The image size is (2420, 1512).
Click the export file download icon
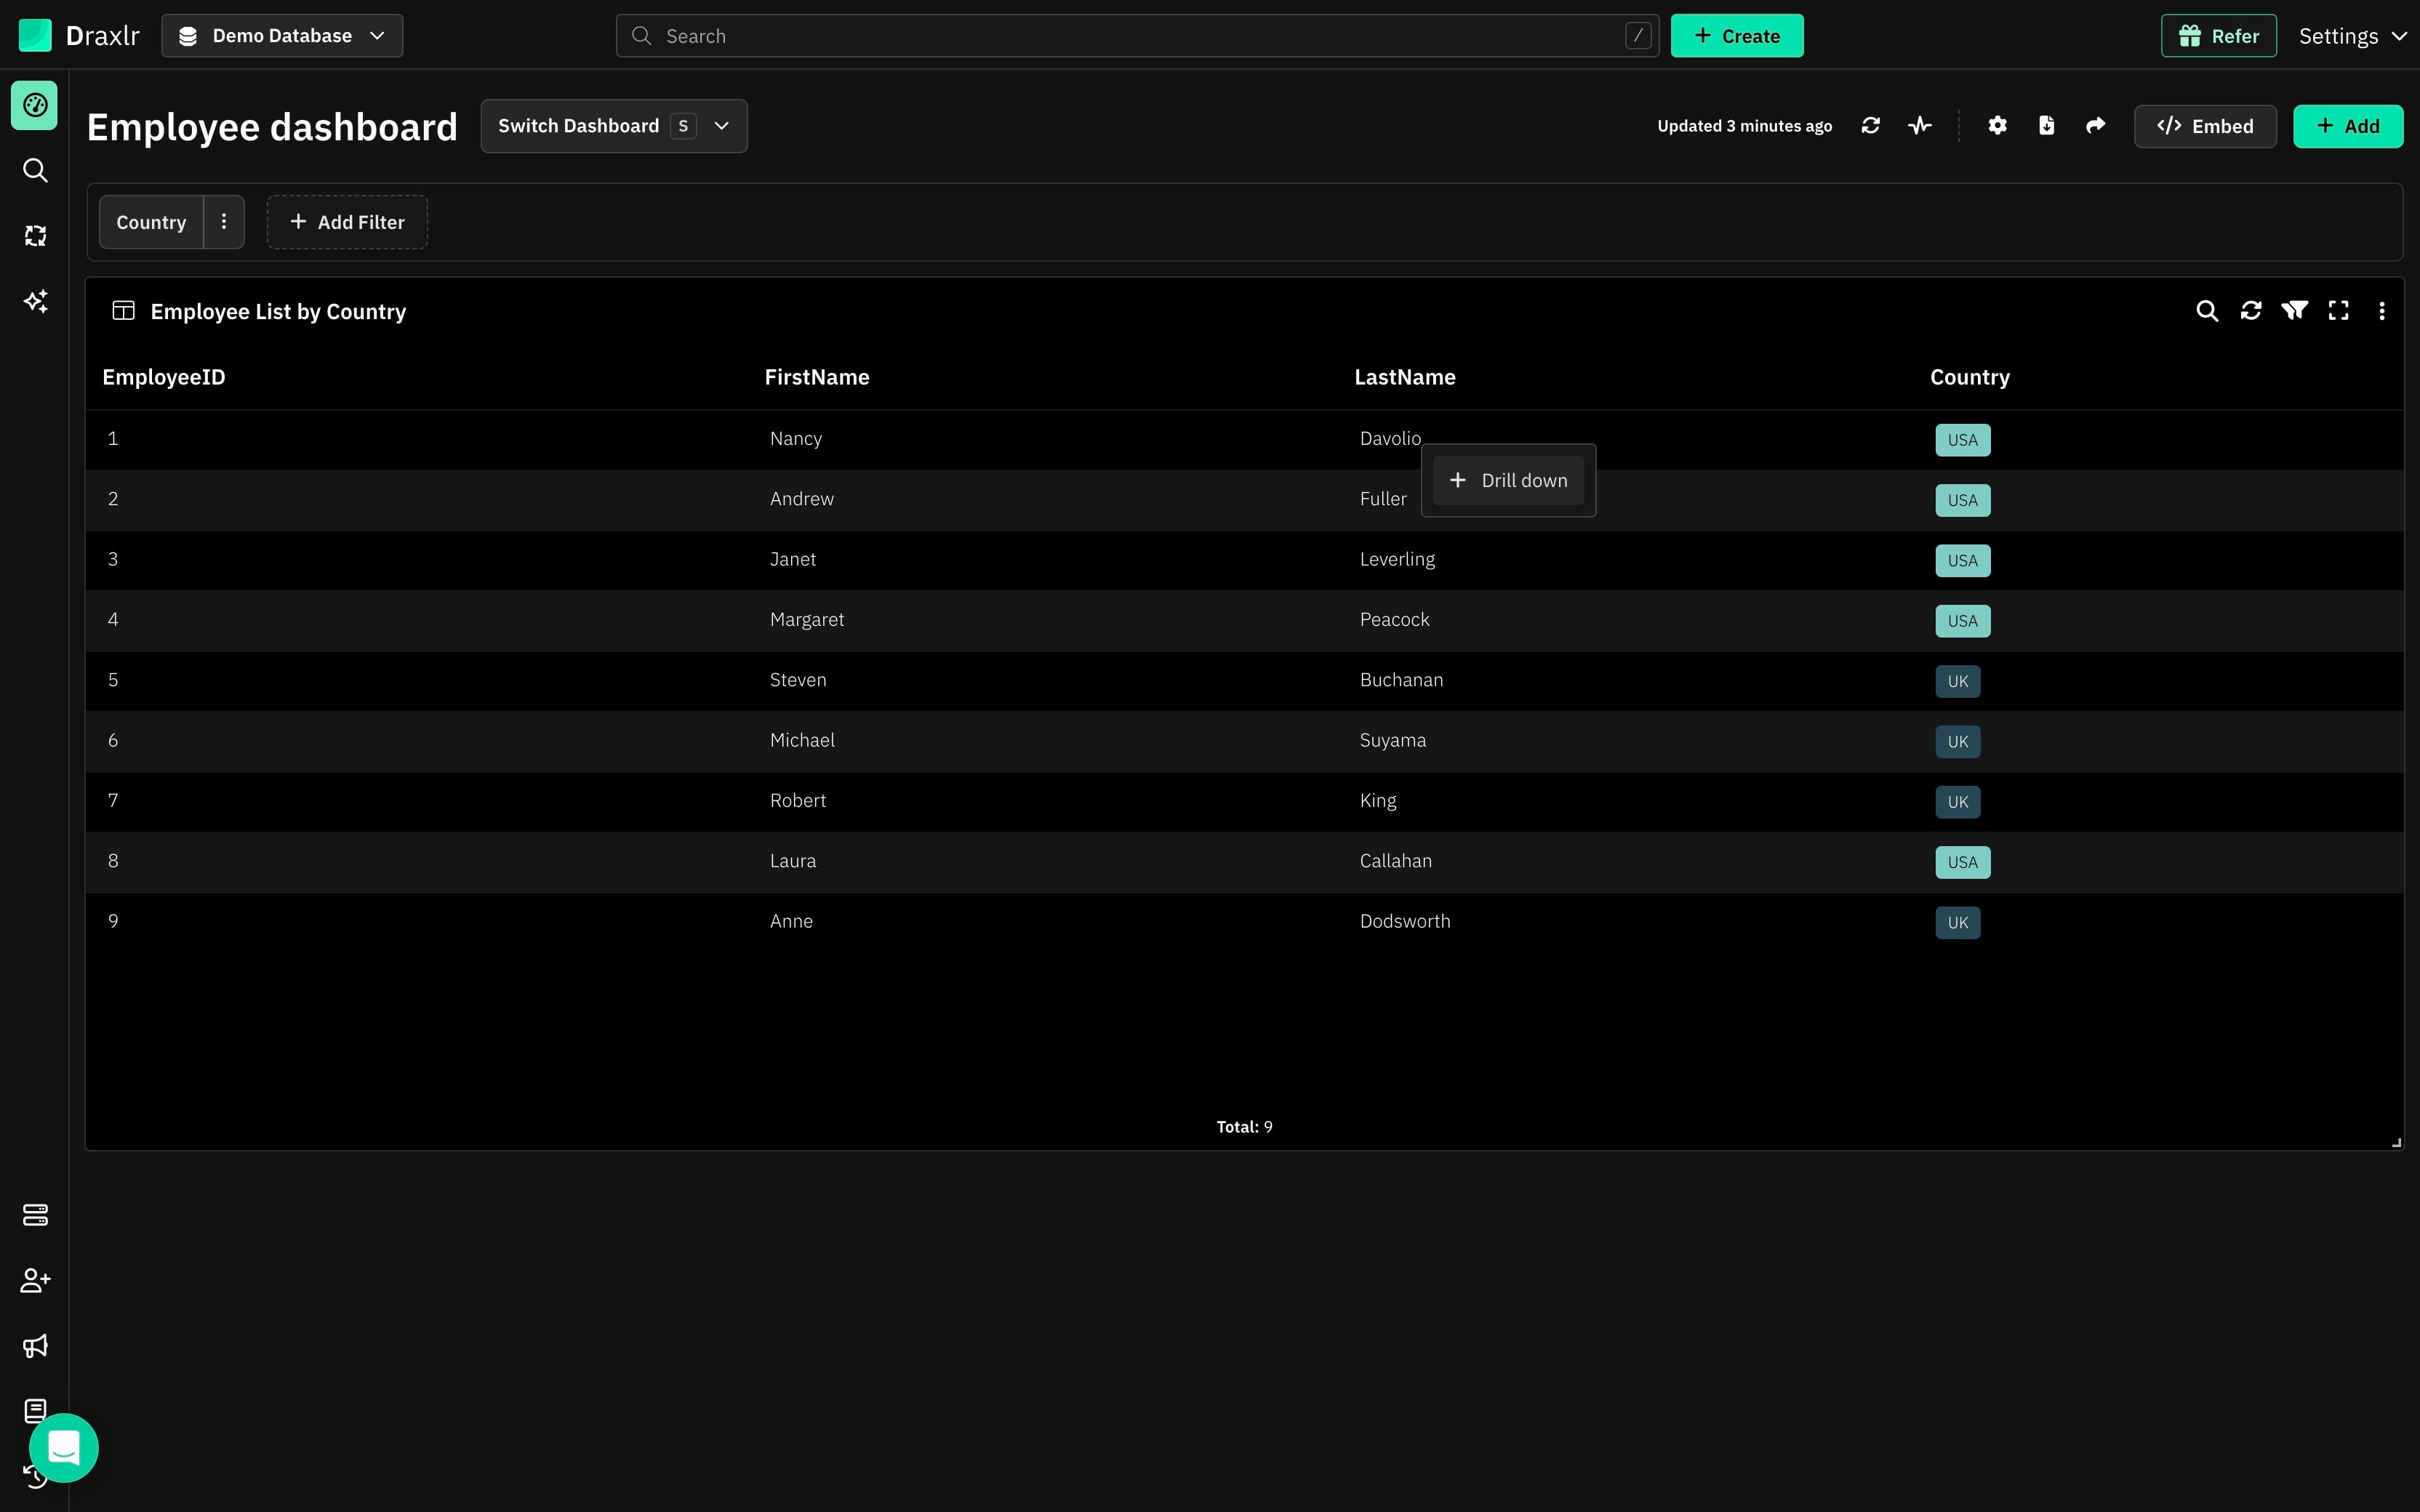tap(2046, 126)
